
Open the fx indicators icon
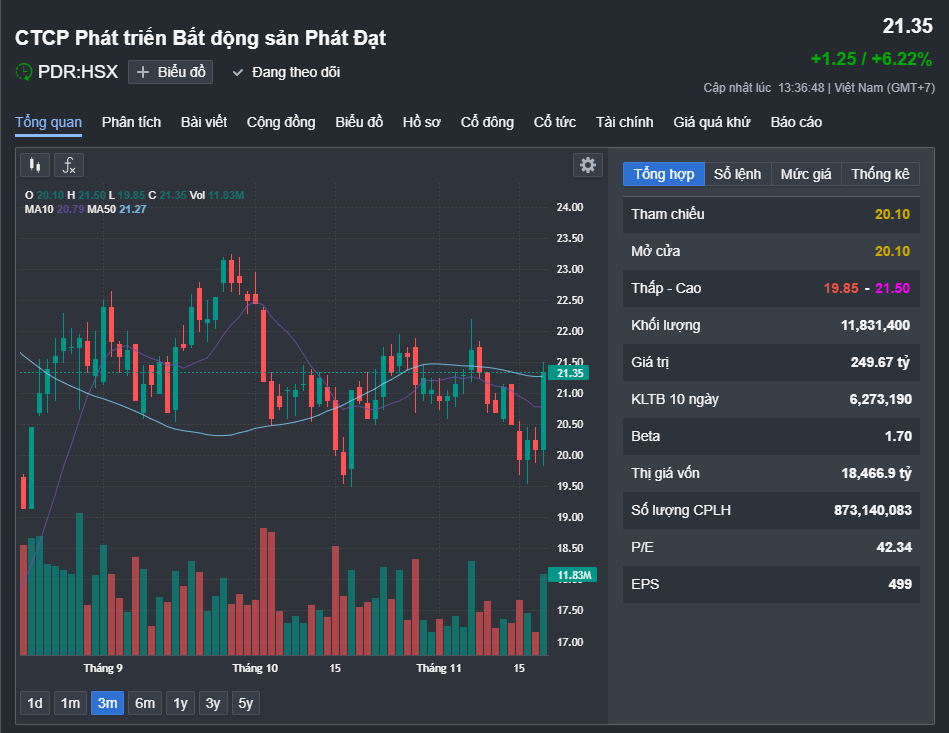pyautogui.click(x=69, y=165)
